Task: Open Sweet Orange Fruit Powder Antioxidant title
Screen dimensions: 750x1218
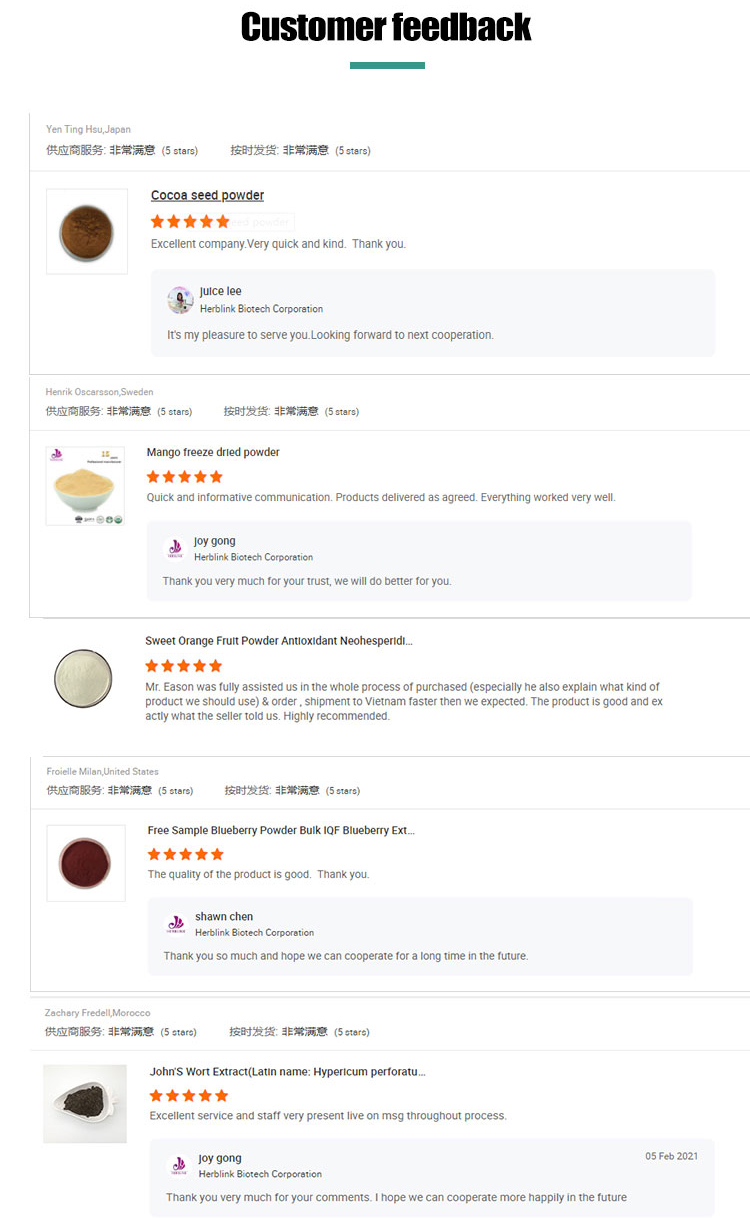Action: coord(278,641)
